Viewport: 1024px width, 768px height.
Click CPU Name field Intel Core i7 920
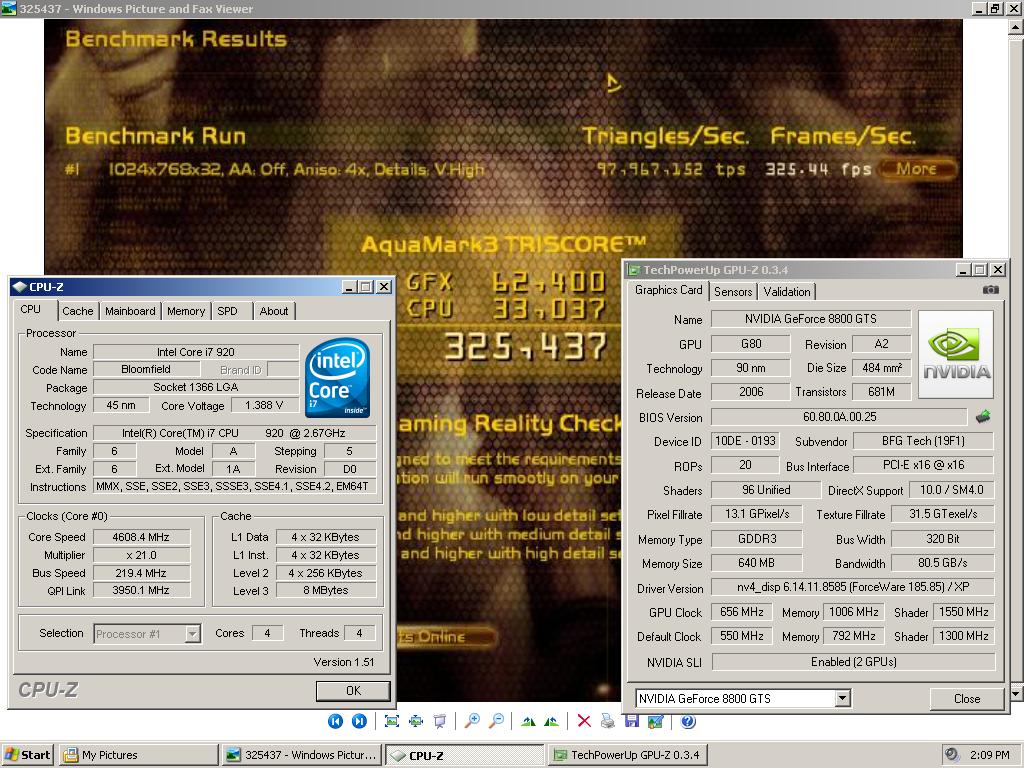(x=196, y=352)
